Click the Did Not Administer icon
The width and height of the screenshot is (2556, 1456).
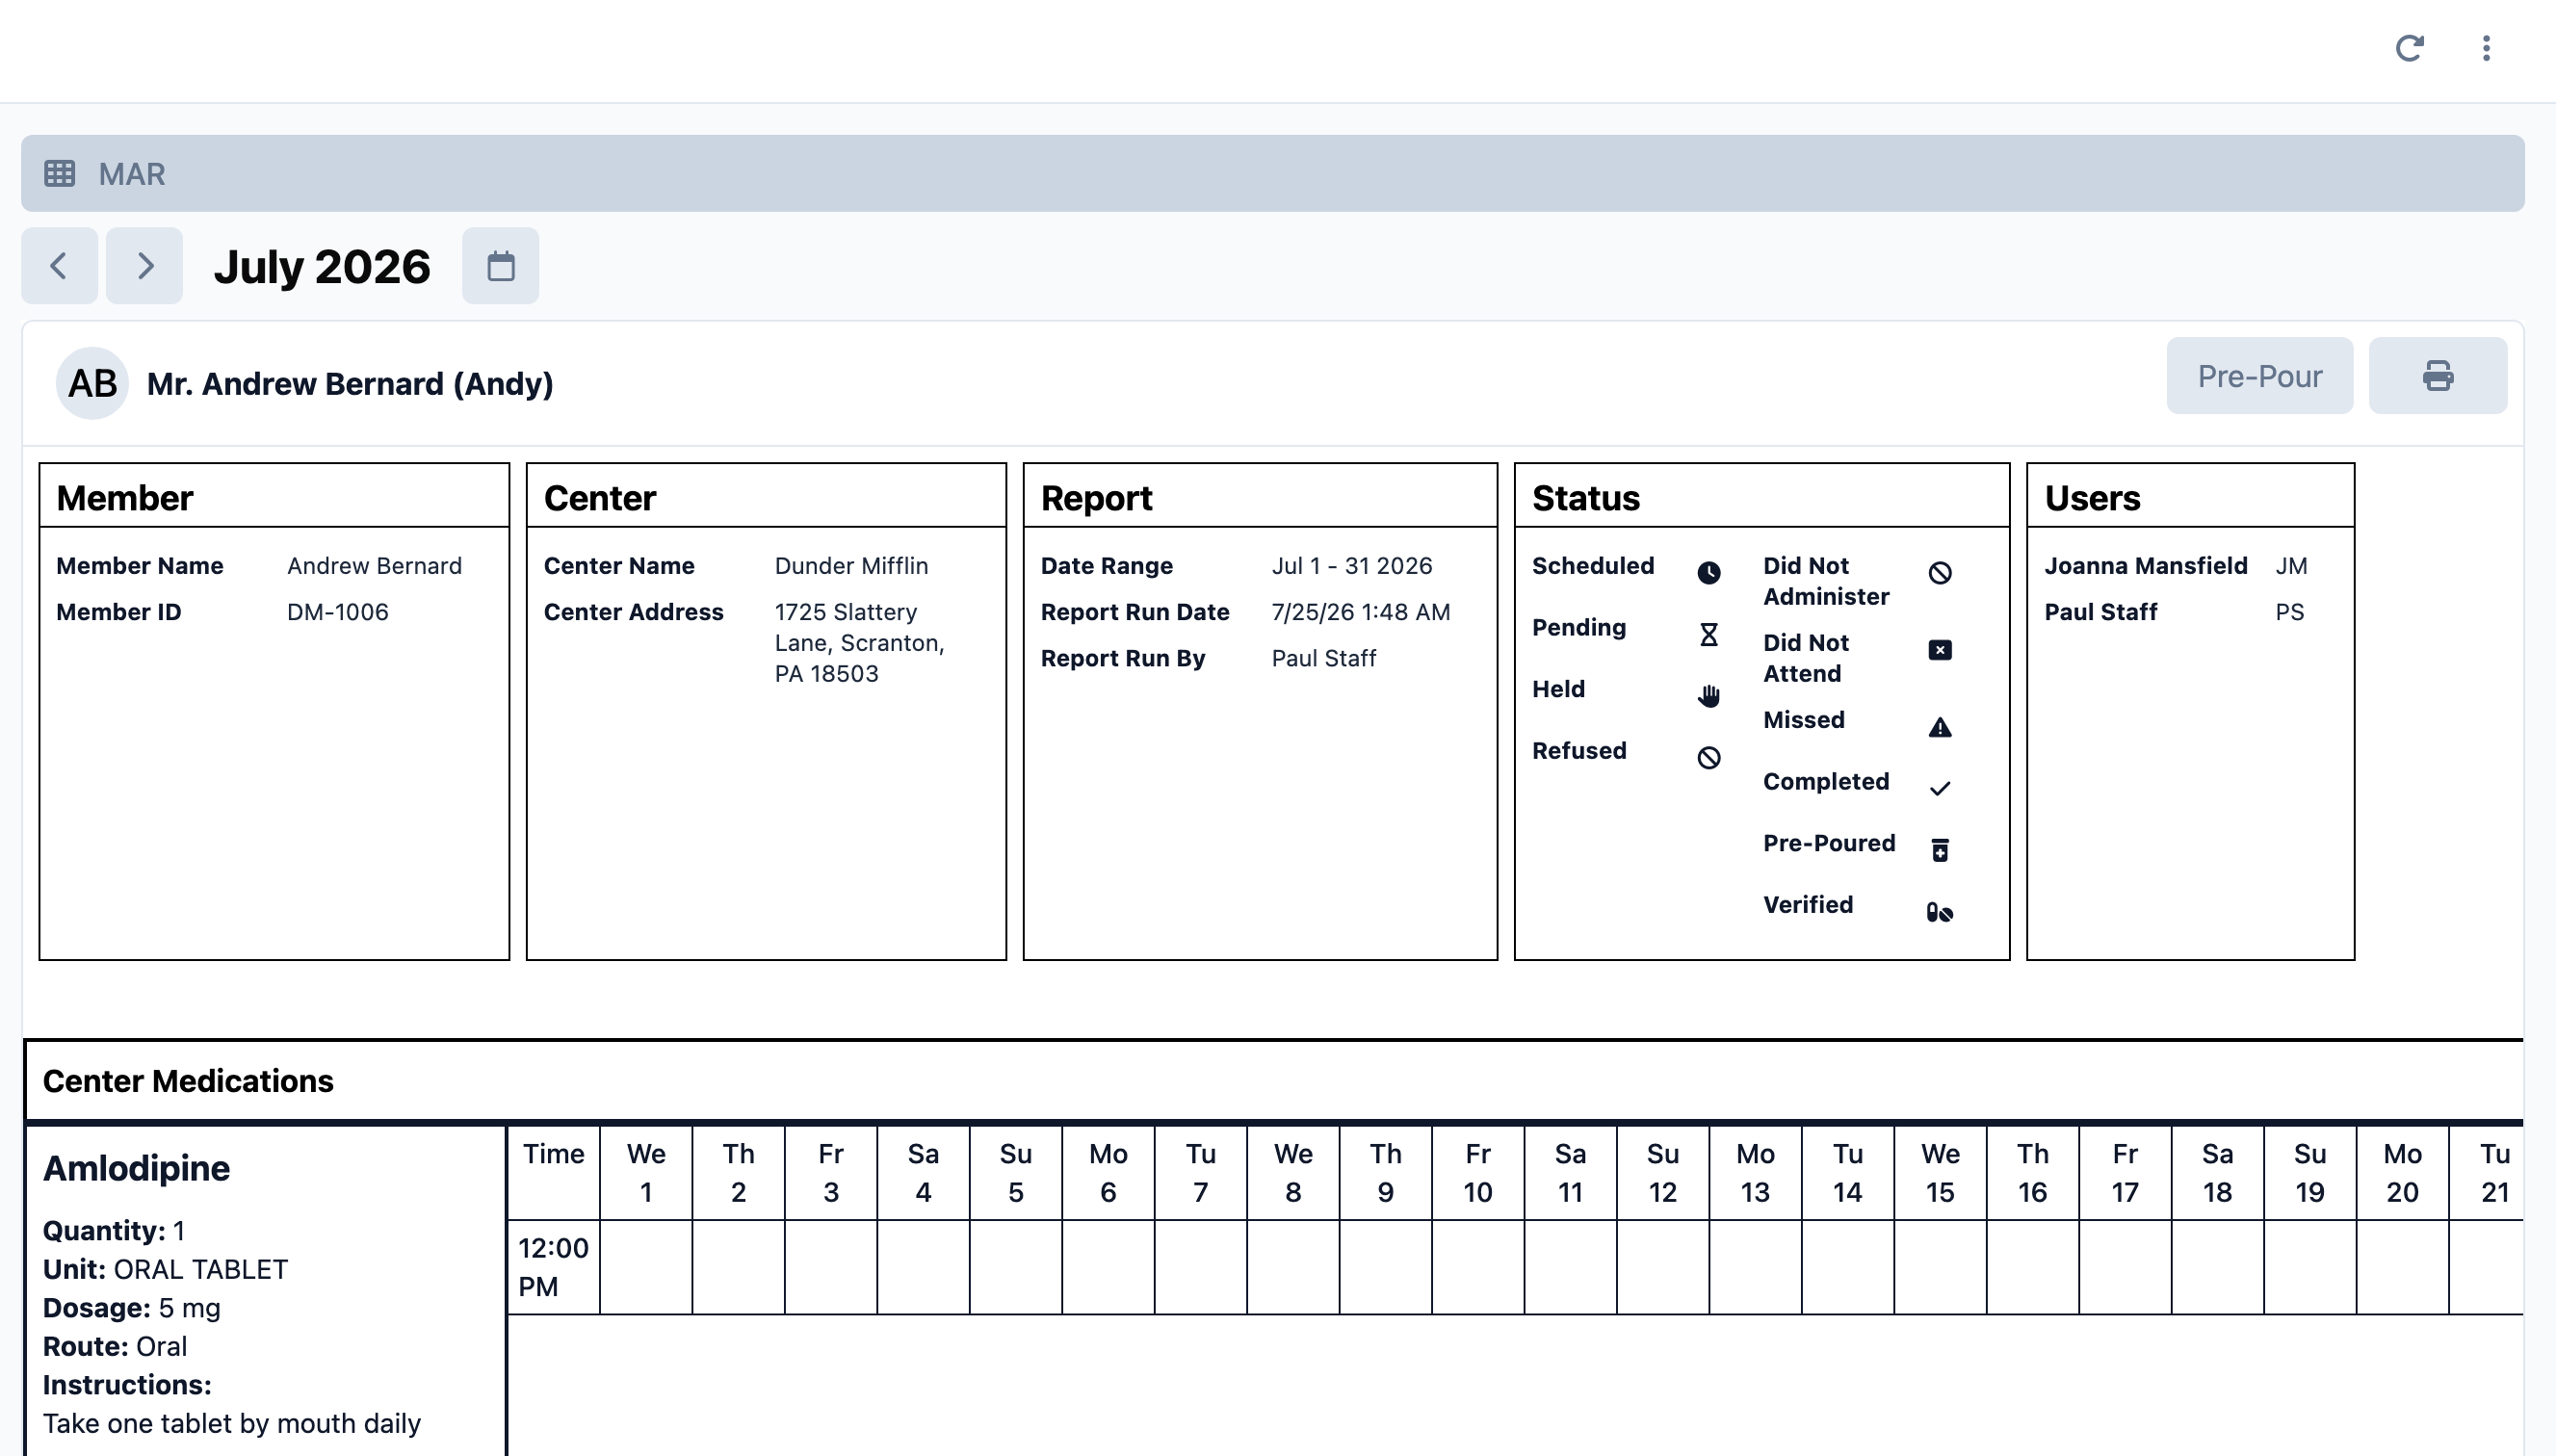click(x=1940, y=573)
